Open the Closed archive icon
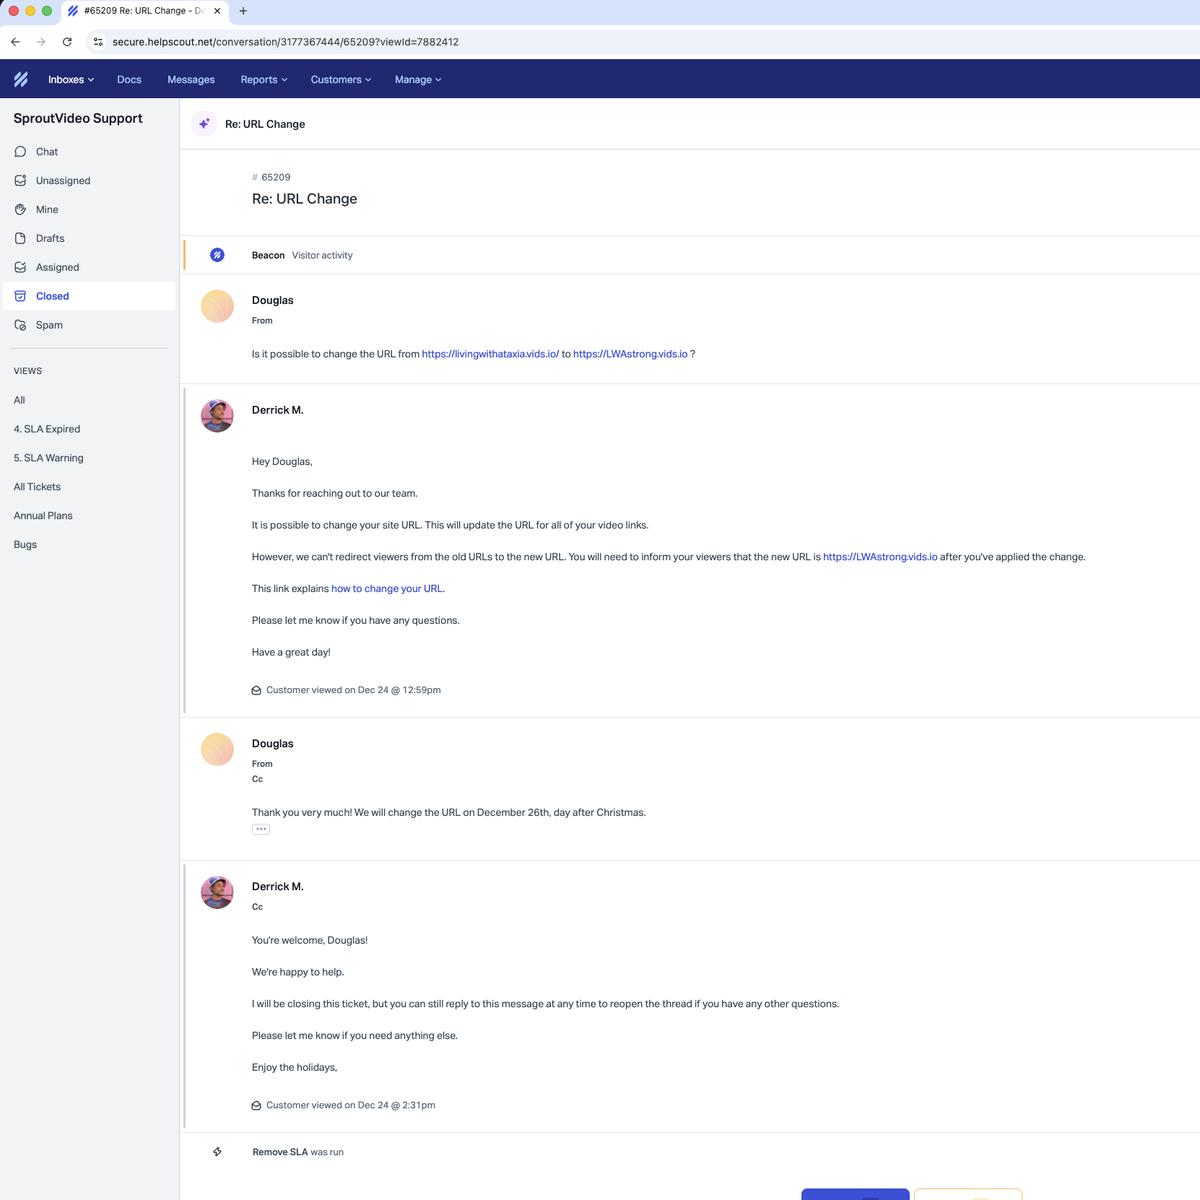Viewport: 1200px width, 1200px height. pos(20,297)
